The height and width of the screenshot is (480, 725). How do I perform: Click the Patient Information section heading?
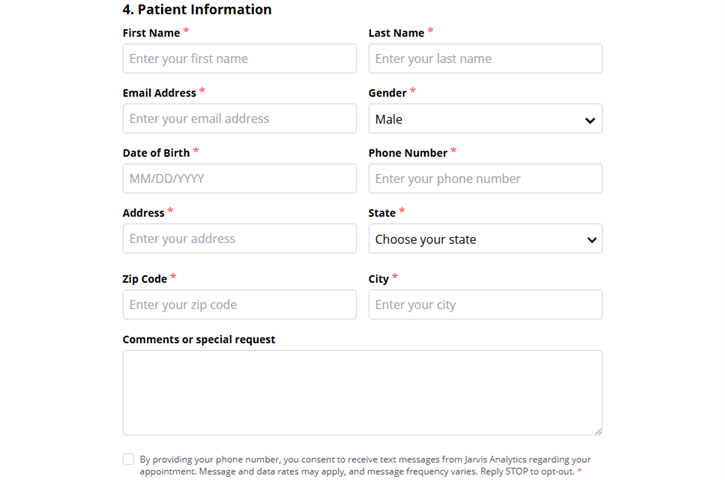(x=197, y=10)
